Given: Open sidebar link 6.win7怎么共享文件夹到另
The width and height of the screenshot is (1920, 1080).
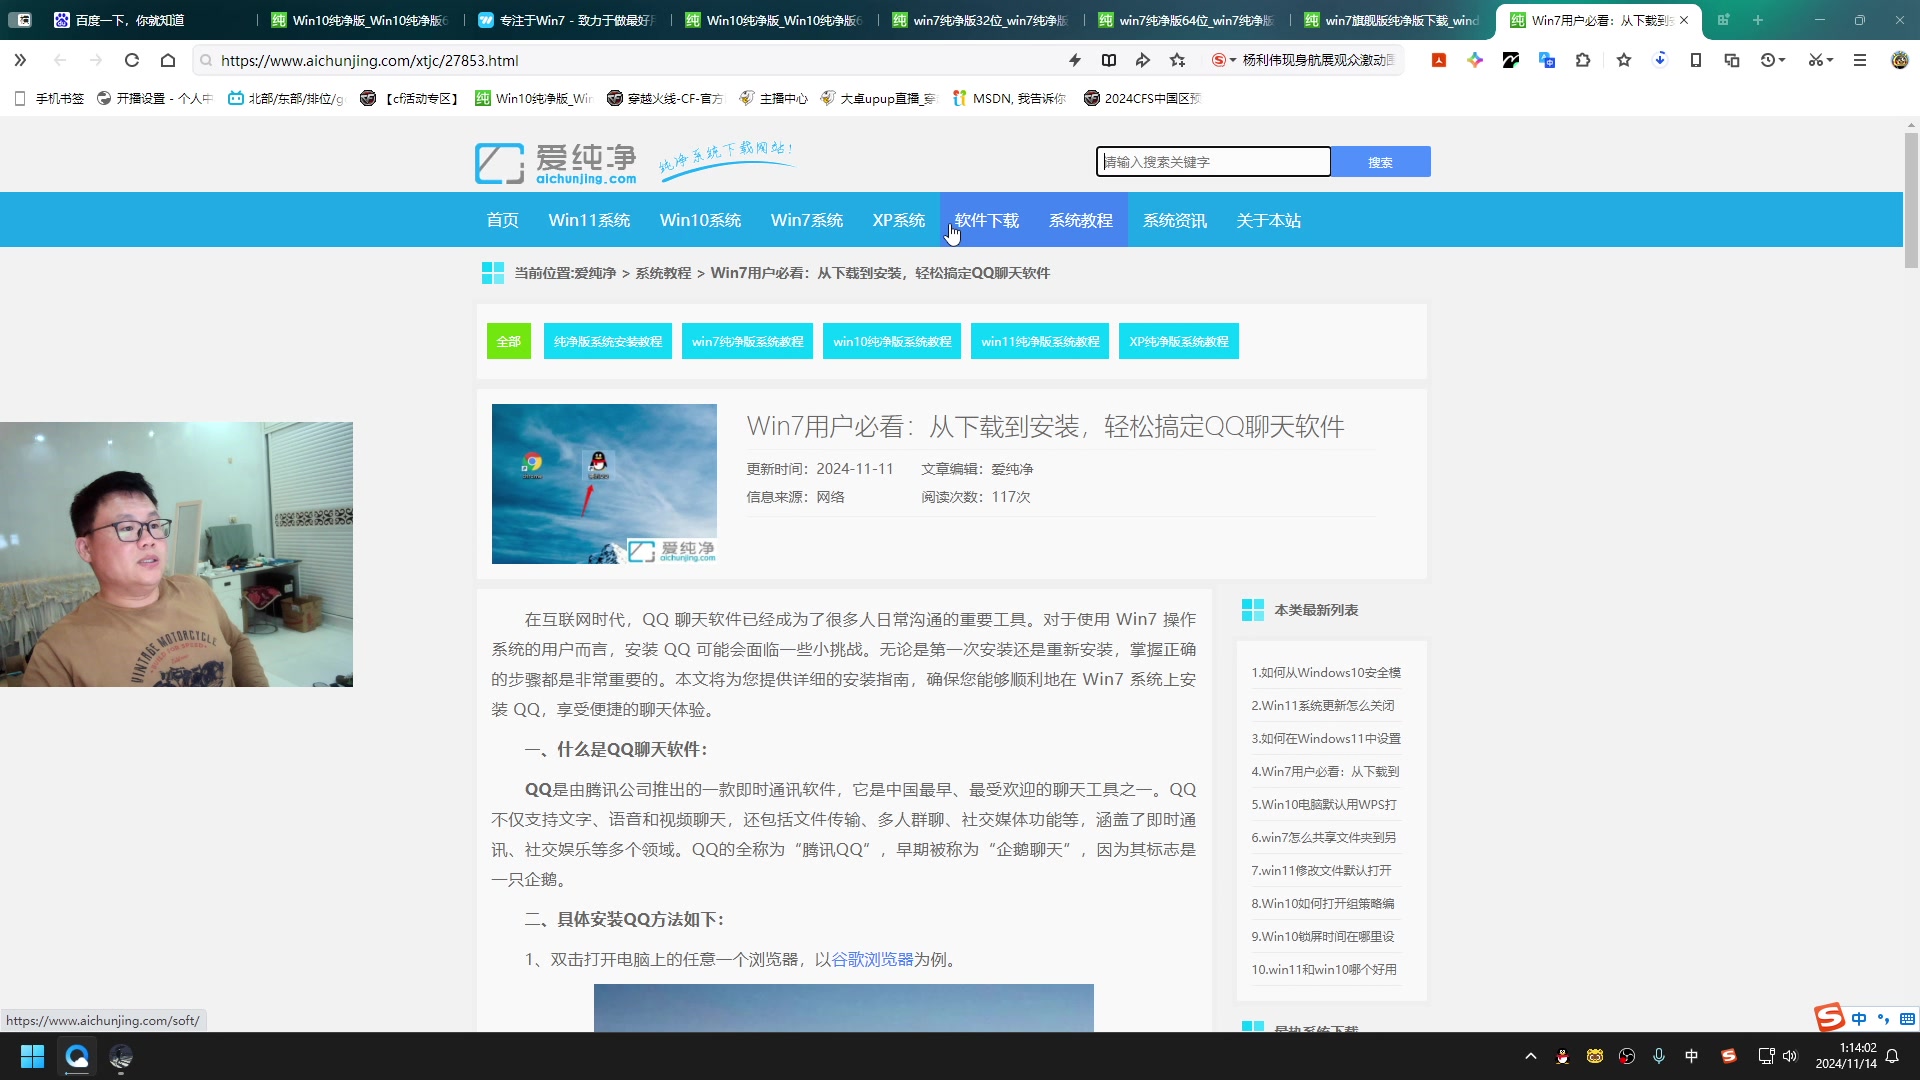Looking at the screenshot, I should [1324, 838].
